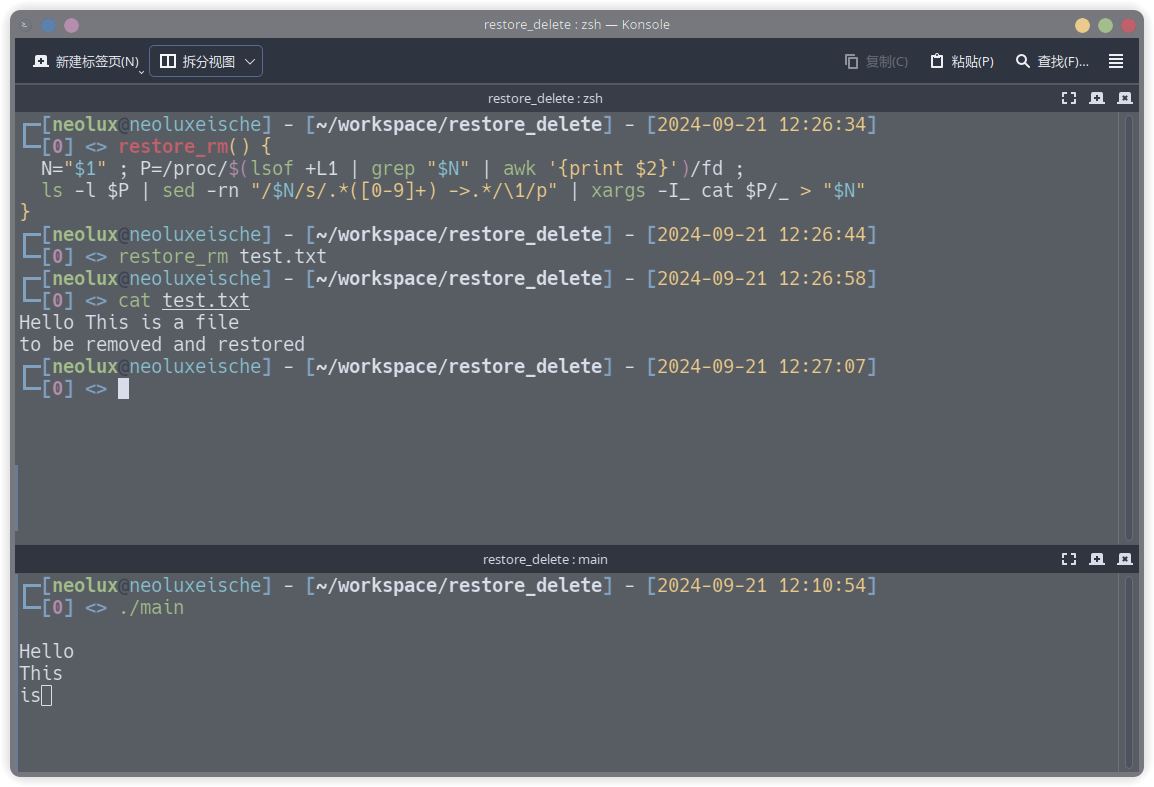Click the timestamp '2024-09-21 12:27:07'
The image size is (1154, 787).
tap(762, 367)
